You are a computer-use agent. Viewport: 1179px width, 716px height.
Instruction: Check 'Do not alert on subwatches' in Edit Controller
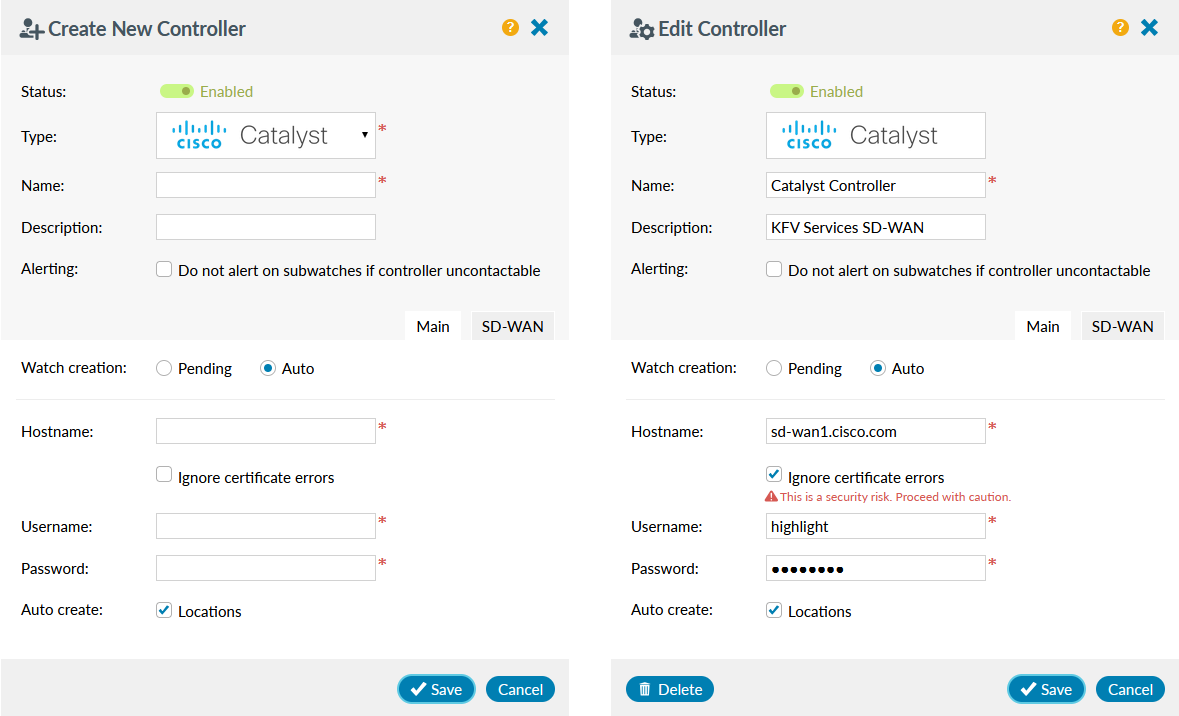coord(773,268)
